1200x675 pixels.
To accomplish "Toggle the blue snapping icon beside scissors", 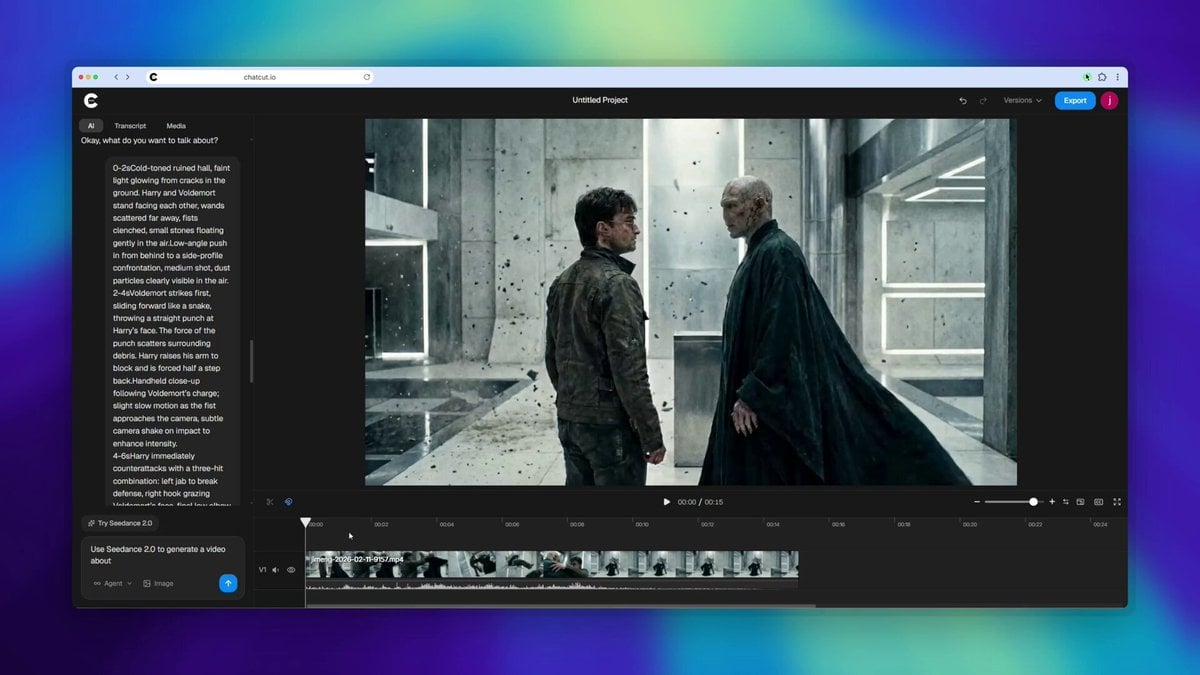I will click(288, 502).
